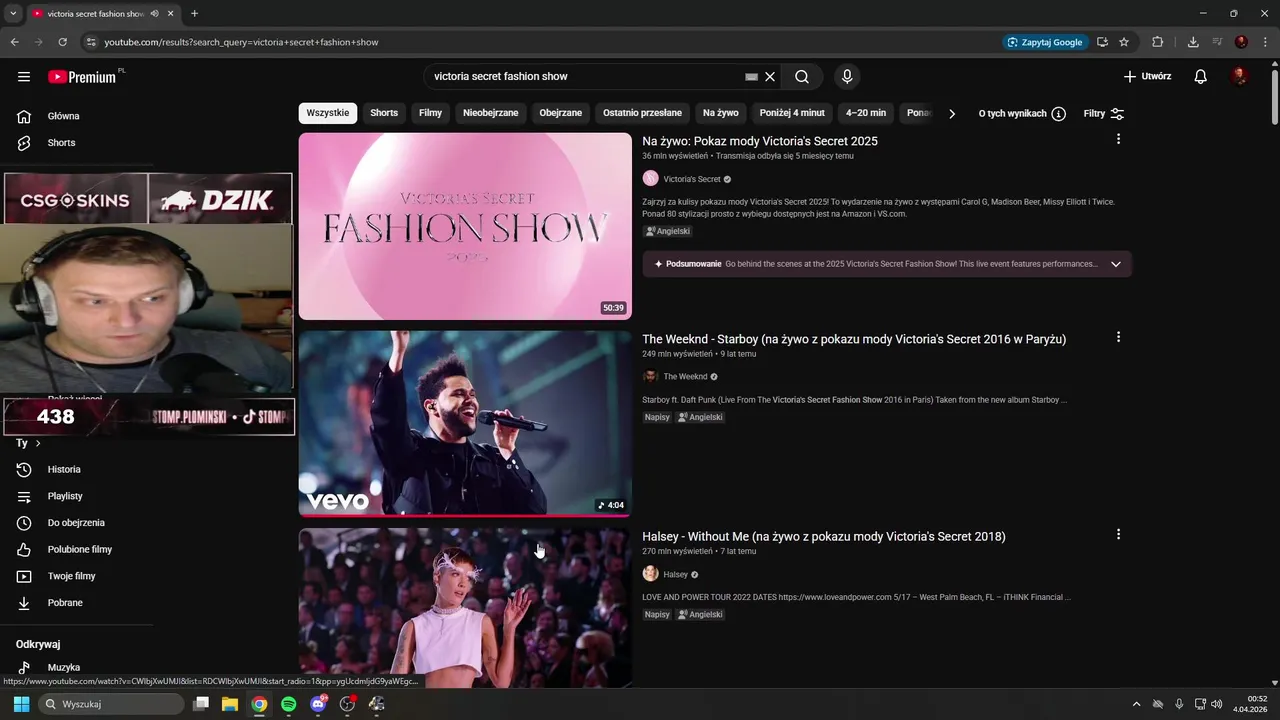1280x720 pixels.
Task: Click the info icon next to O tych wynikach
Action: click(x=1058, y=114)
